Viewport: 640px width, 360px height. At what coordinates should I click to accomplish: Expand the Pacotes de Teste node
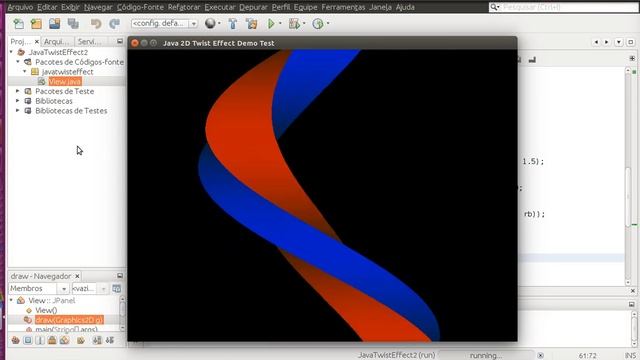[x=18, y=91]
